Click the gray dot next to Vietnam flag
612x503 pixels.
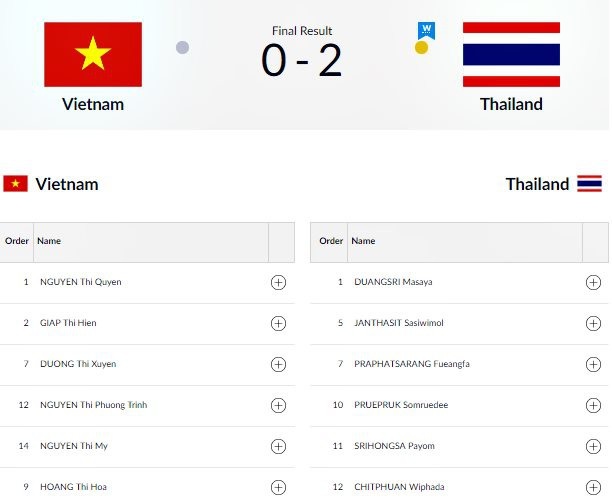point(182,47)
